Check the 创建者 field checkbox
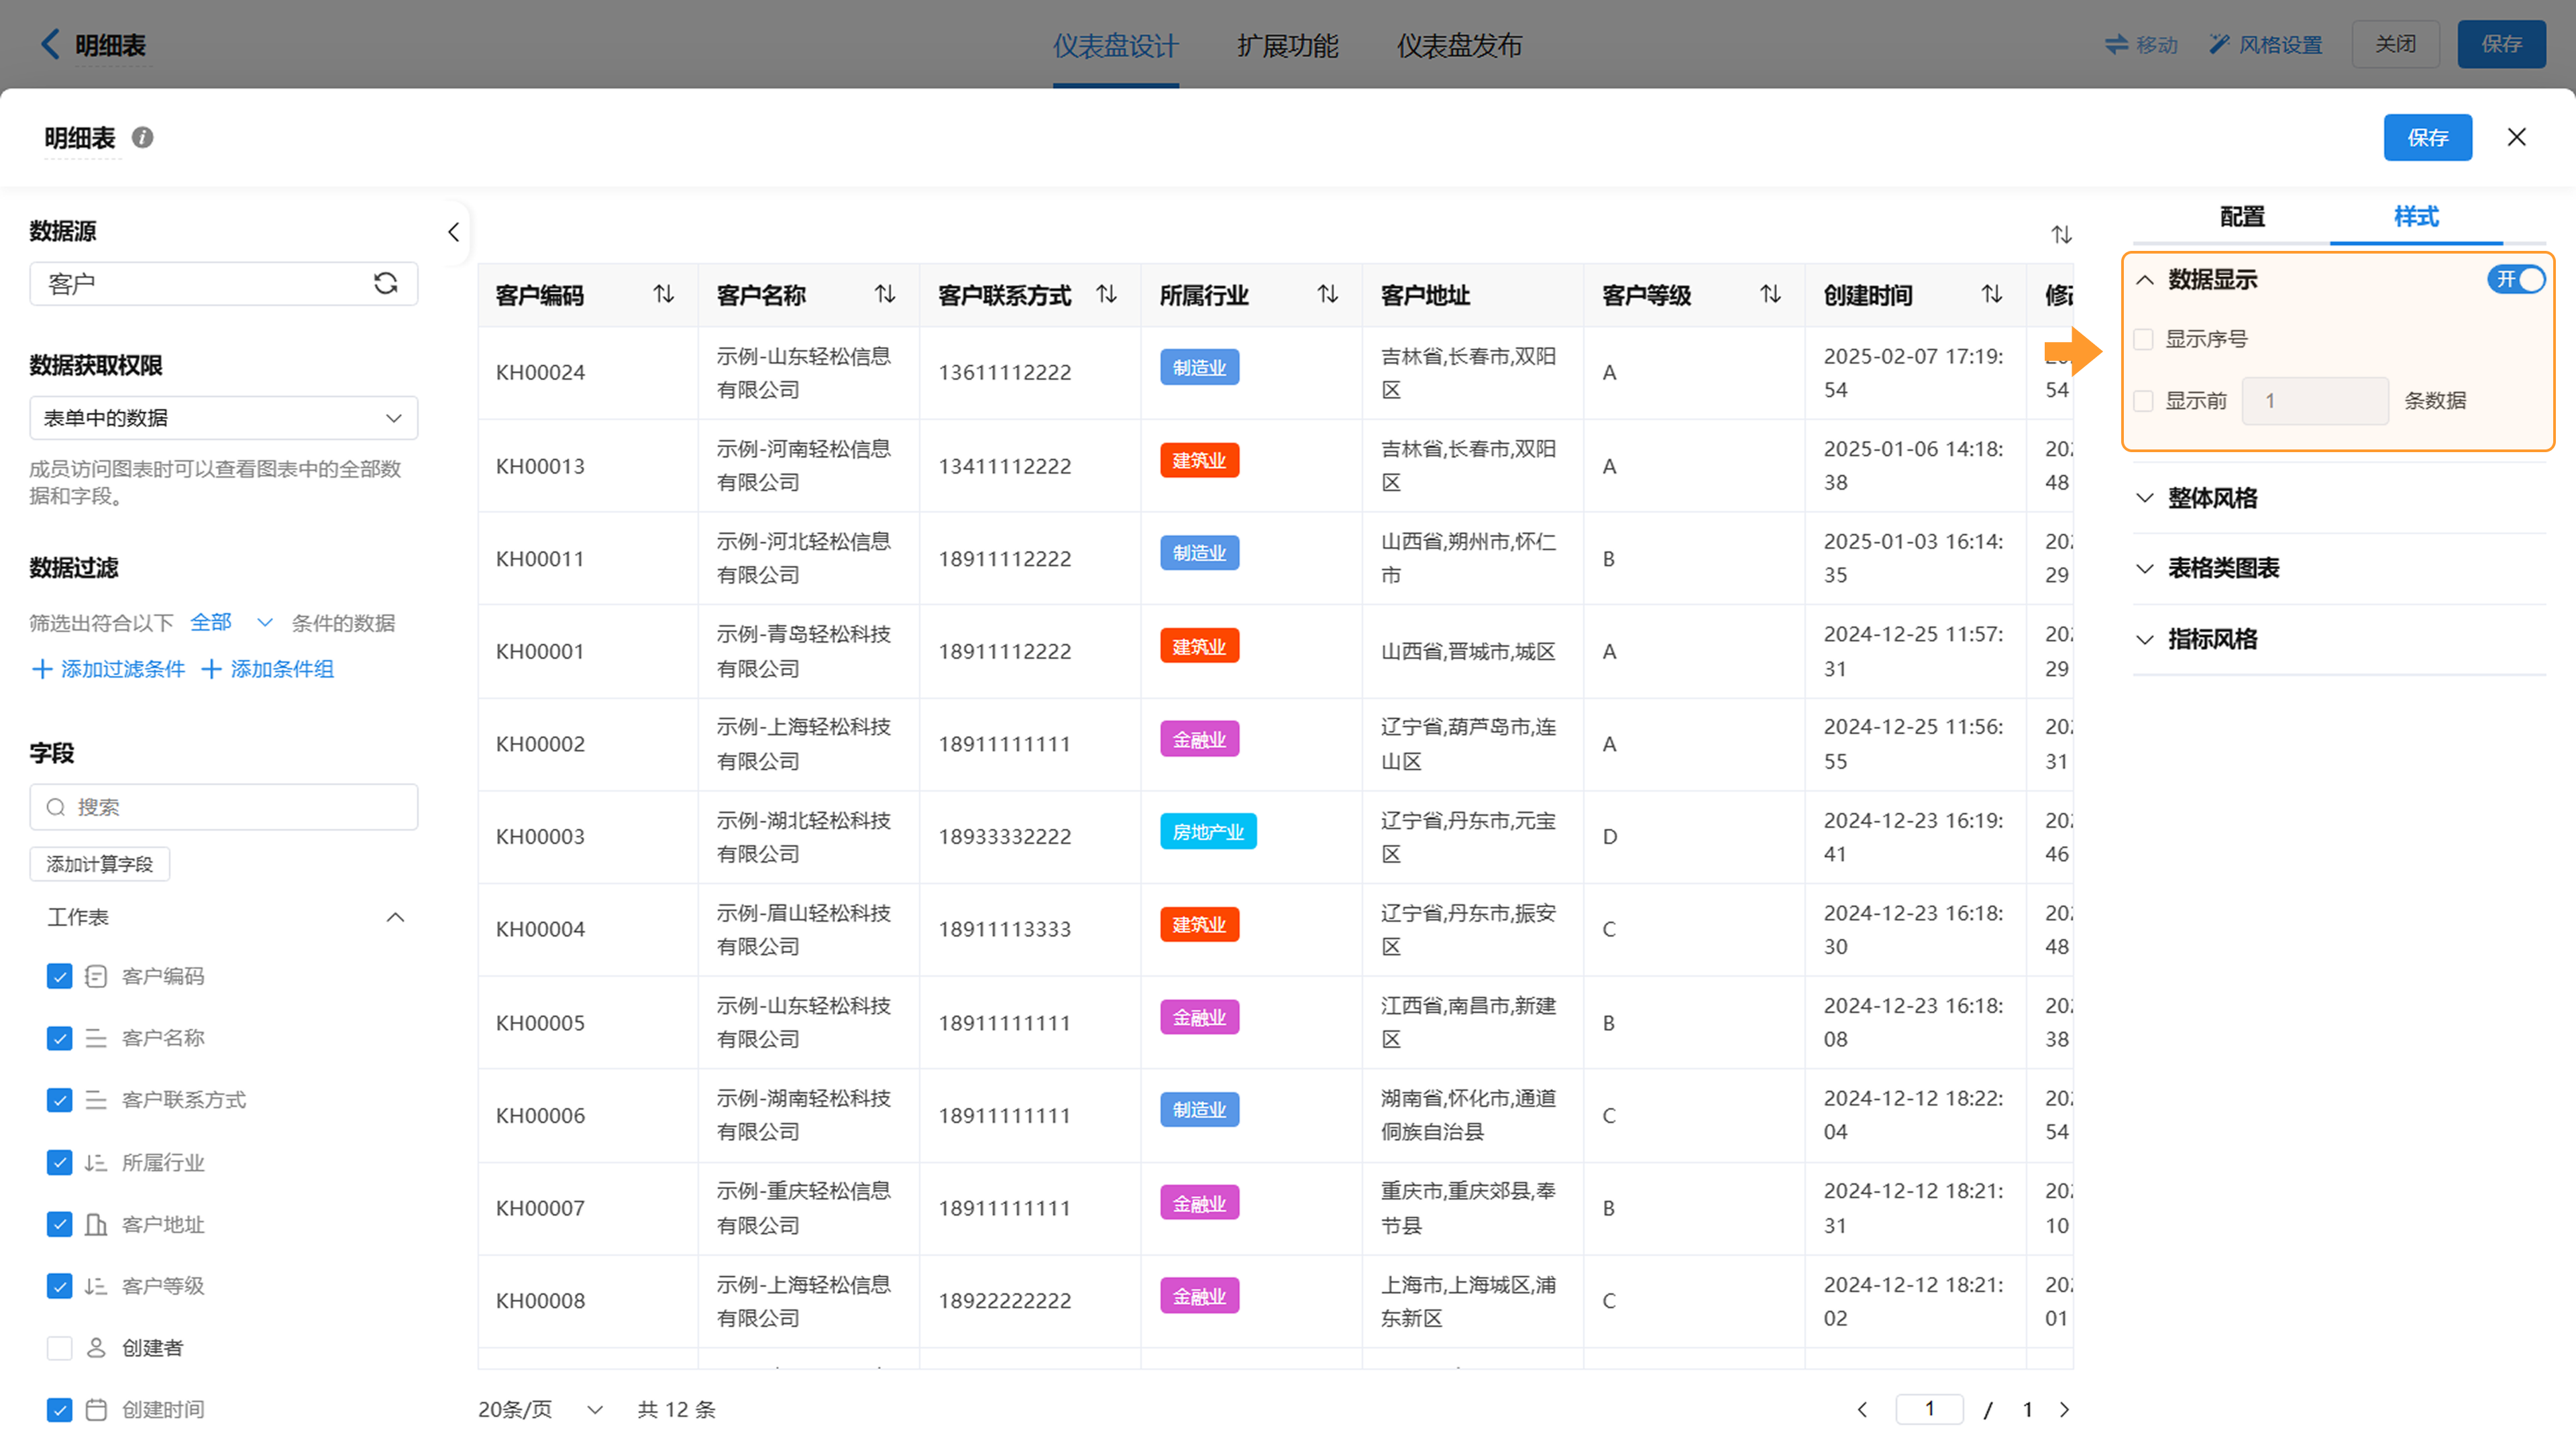Viewport: 2576px width, 1449px height. pyautogui.click(x=59, y=1347)
